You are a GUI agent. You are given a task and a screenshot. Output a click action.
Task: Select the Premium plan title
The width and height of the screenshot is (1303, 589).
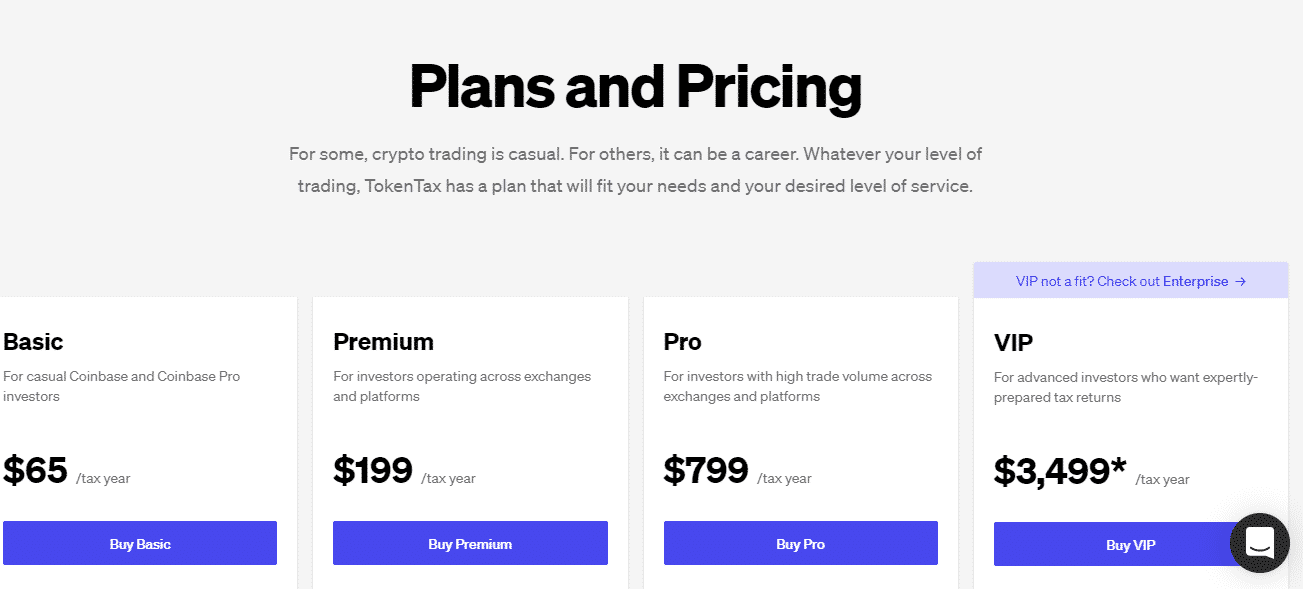tap(384, 342)
